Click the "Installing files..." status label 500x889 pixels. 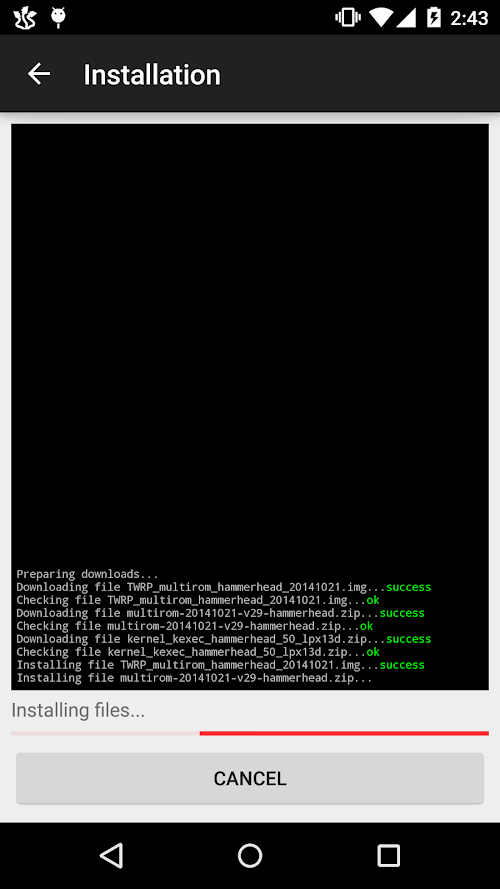78,710
